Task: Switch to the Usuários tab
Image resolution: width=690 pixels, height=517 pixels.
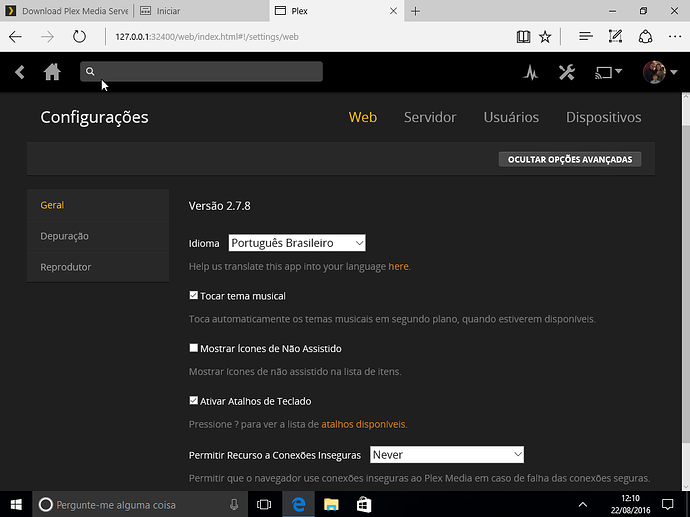Action: pyautogui.click(x=511, y=117)
